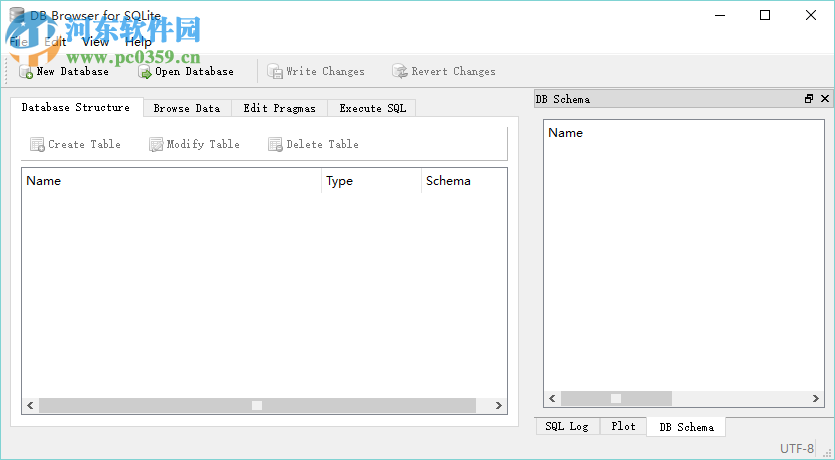835x460 pixels.
Task: Click the Open Database button label
Action: (x=194, y=71)
